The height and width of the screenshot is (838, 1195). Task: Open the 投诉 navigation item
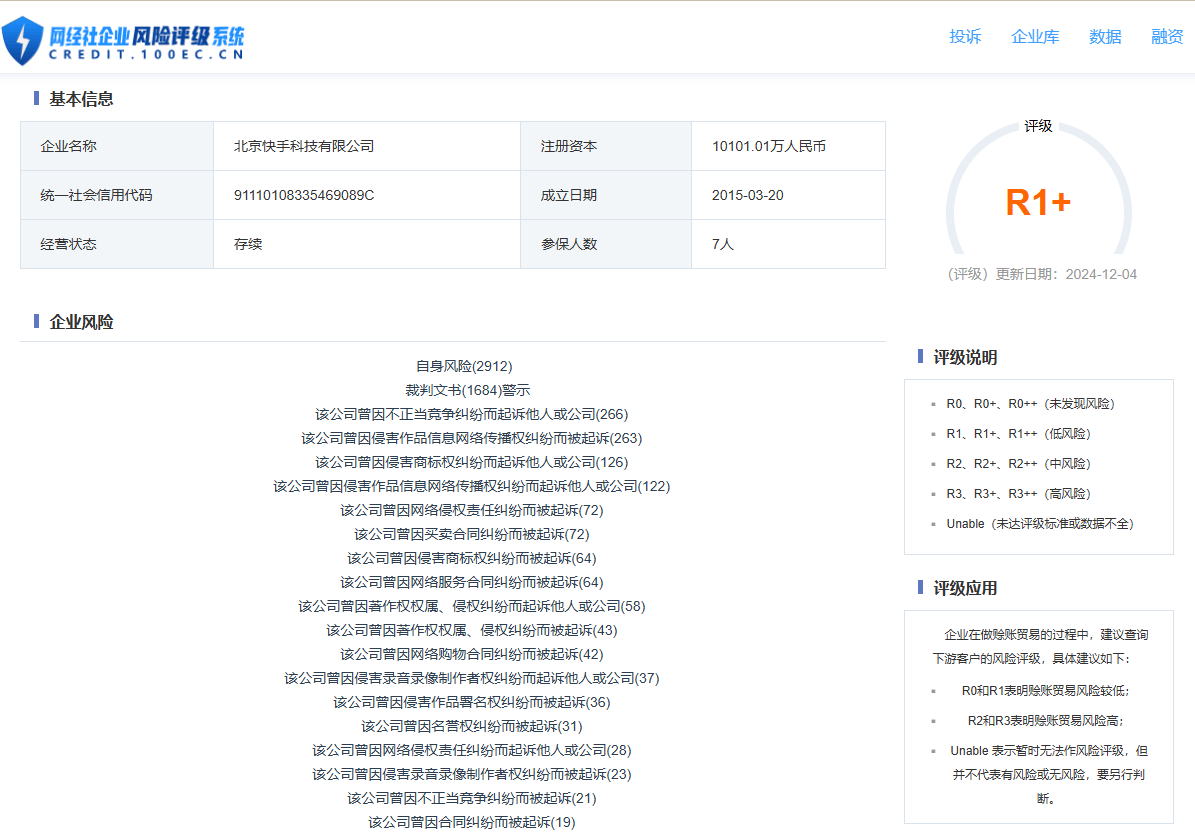coord(965,37)
